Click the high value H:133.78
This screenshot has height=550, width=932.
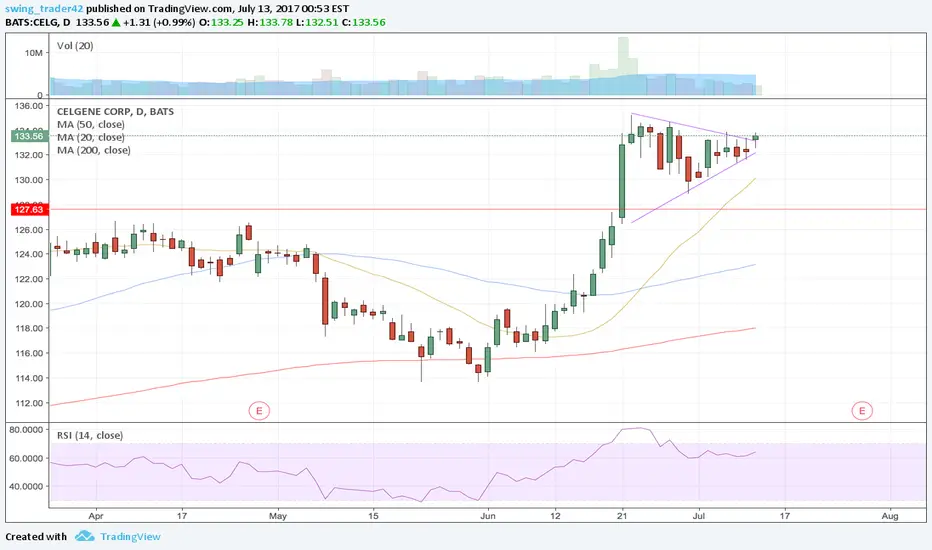[268, 23]
